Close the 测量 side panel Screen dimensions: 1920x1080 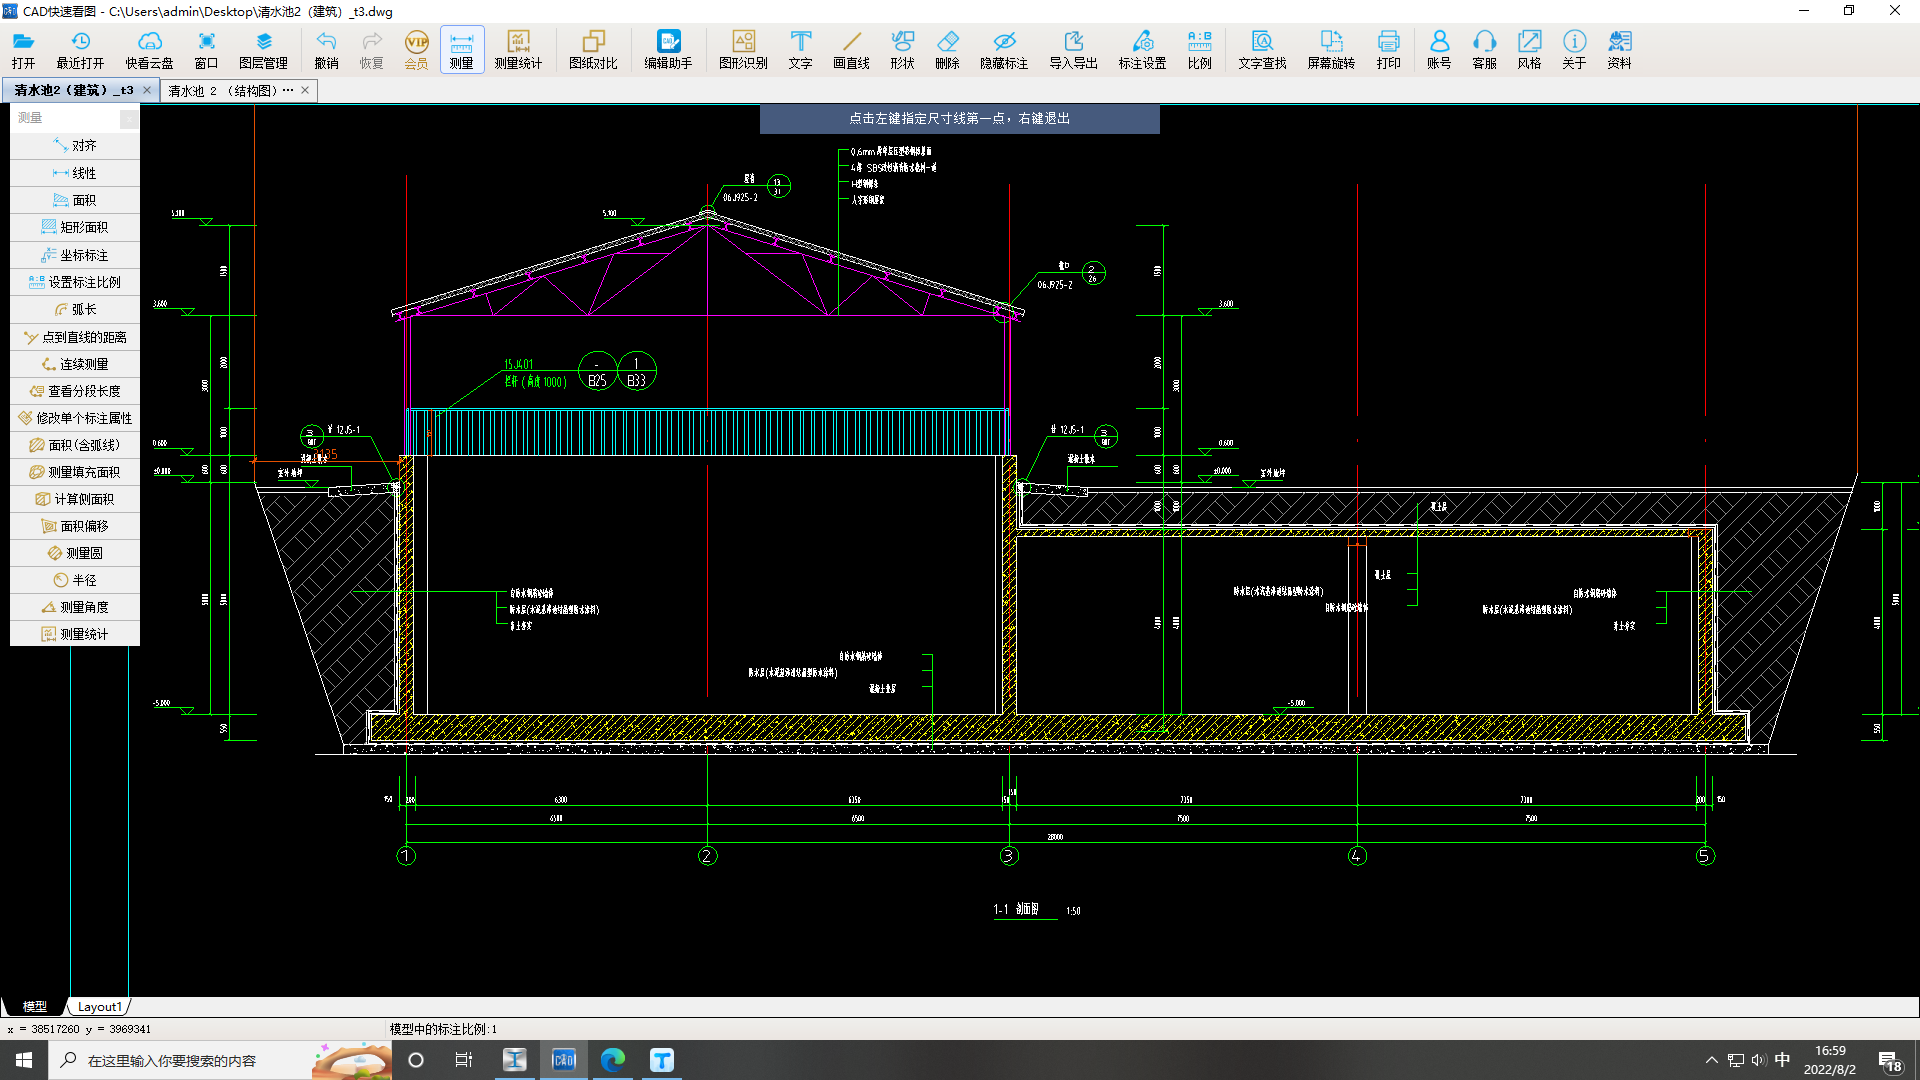pos(129,119)
